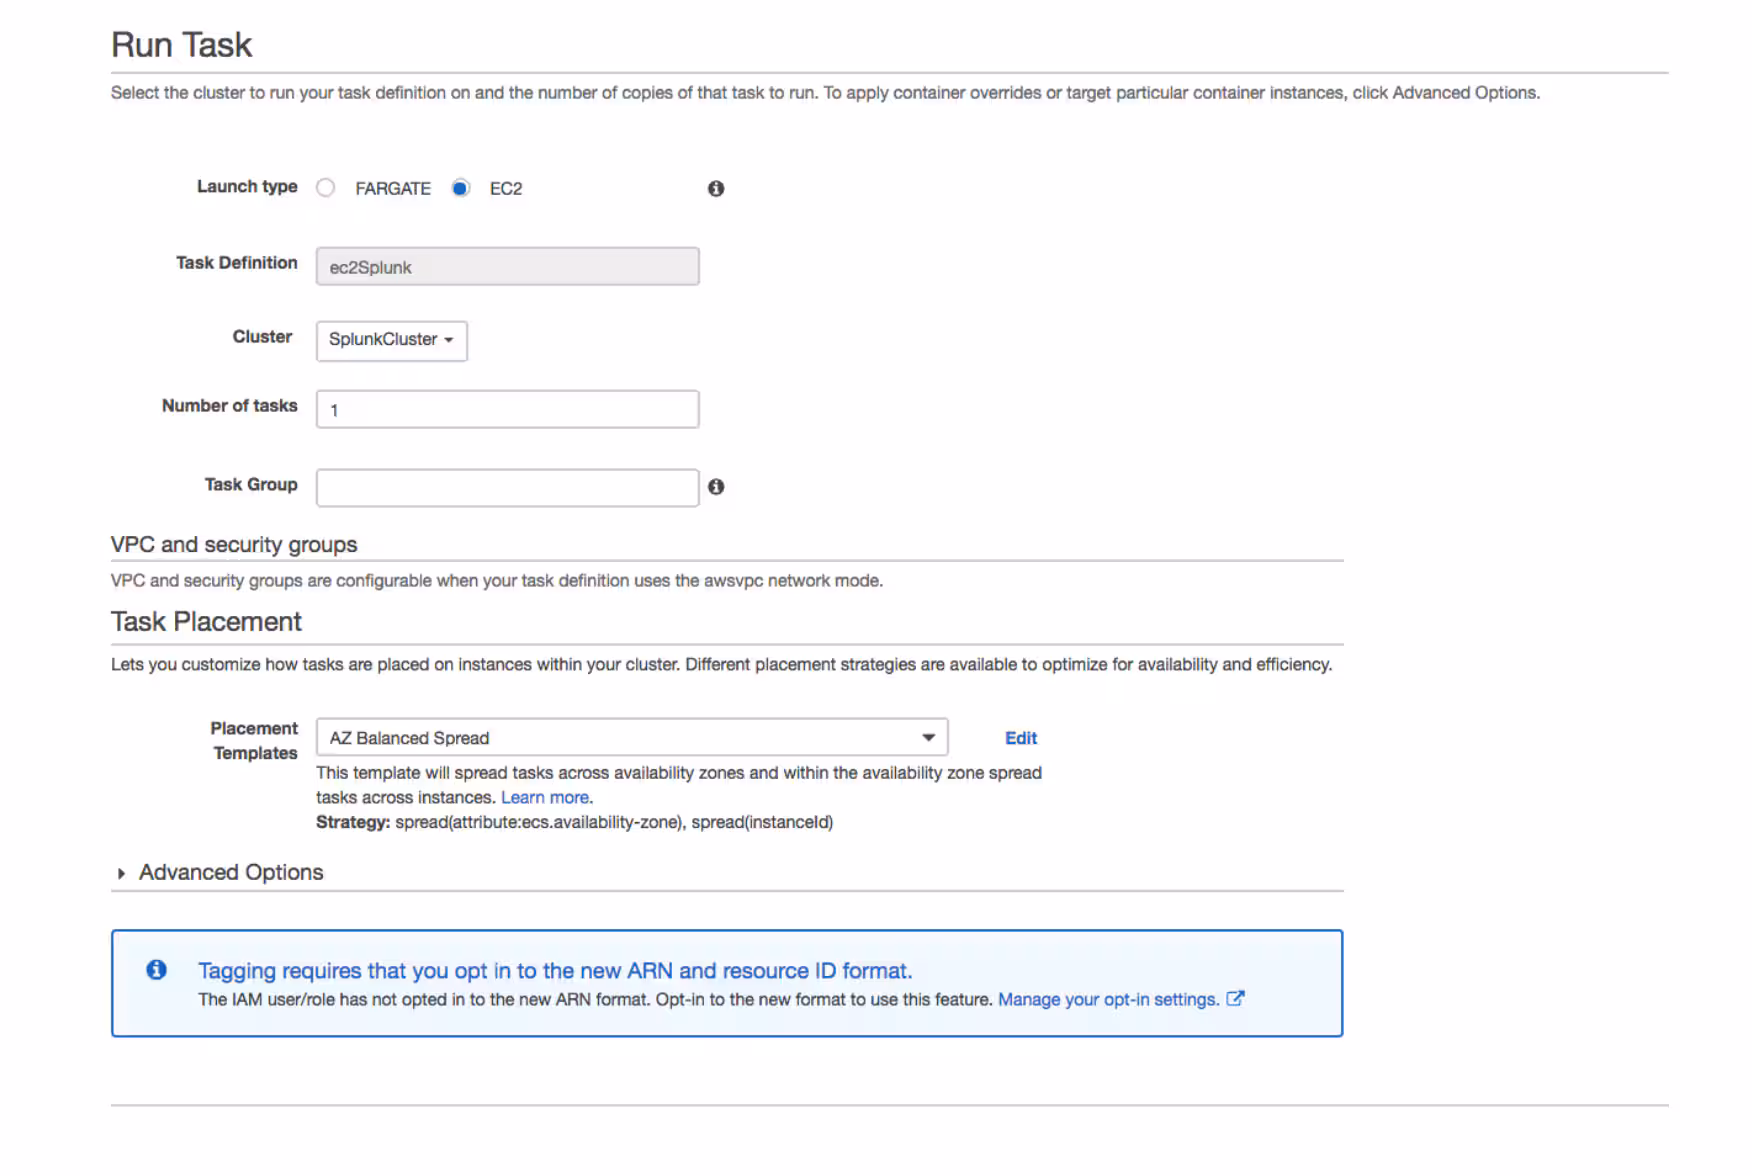Screen dimensions: 1752x1176
Task: Click the info icon next to Task Group
Action: pyautogui.click(x=716, y=487)
